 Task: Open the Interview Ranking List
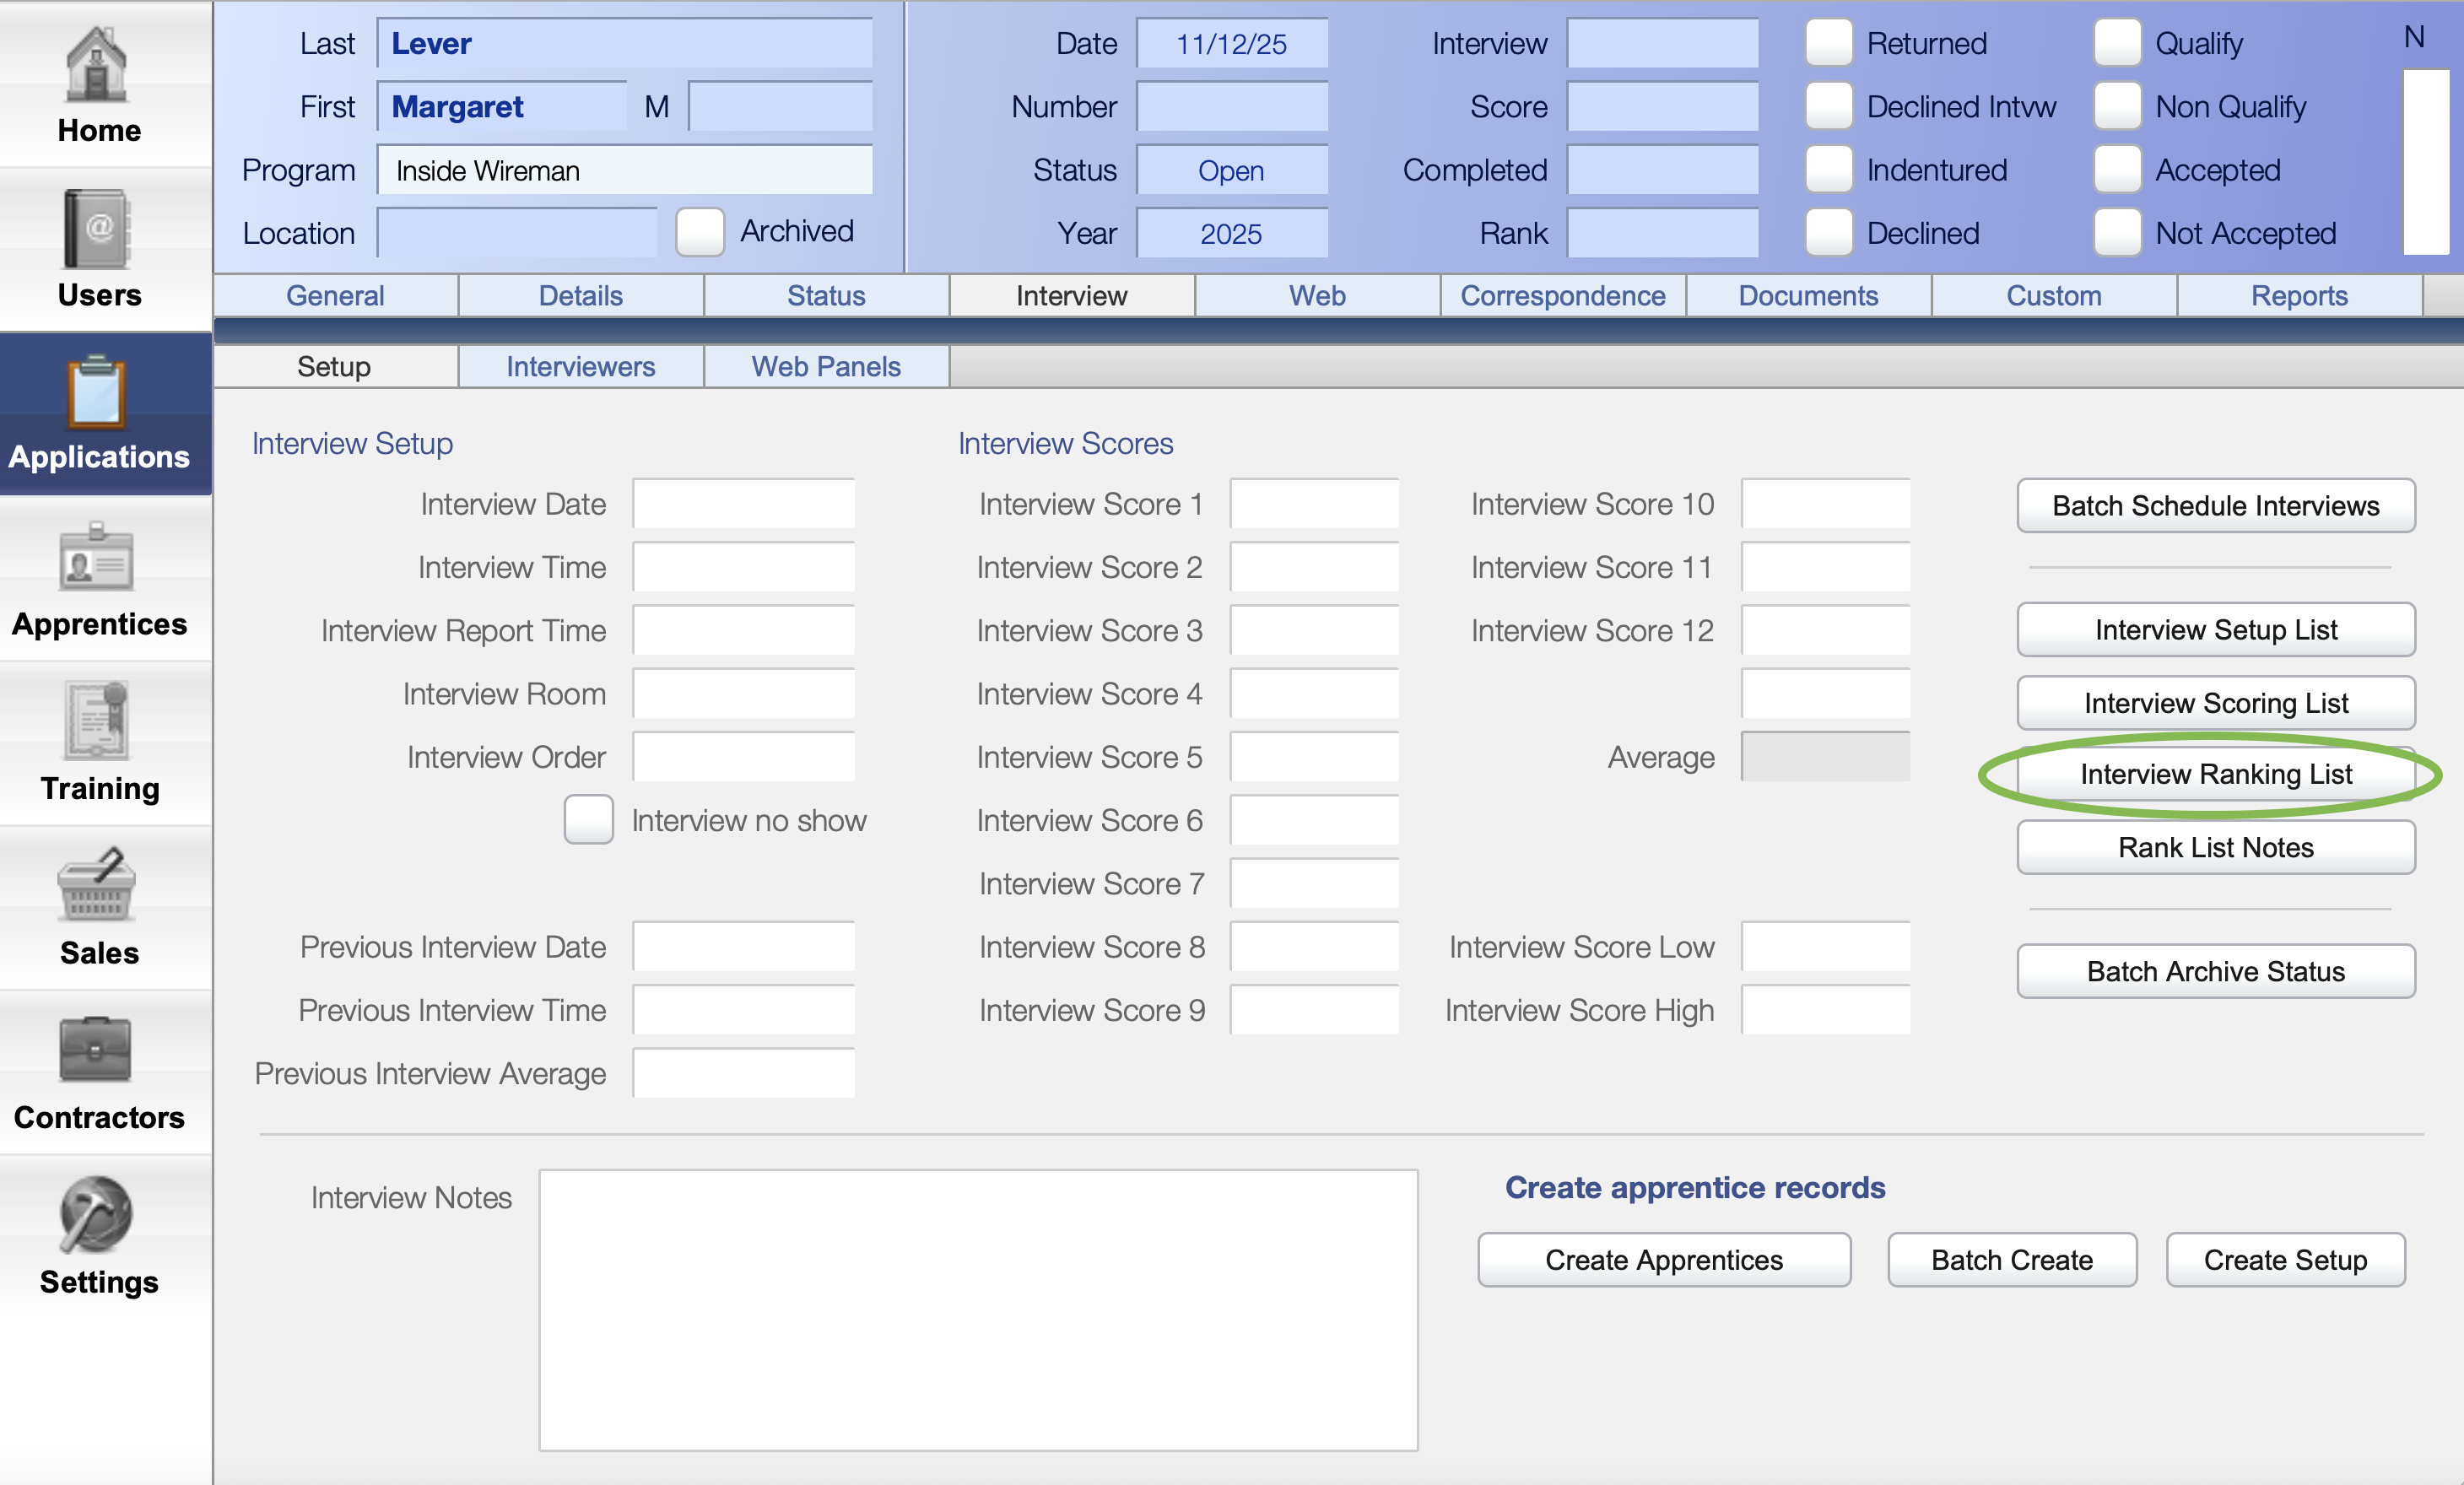(x=2215, y=774)
